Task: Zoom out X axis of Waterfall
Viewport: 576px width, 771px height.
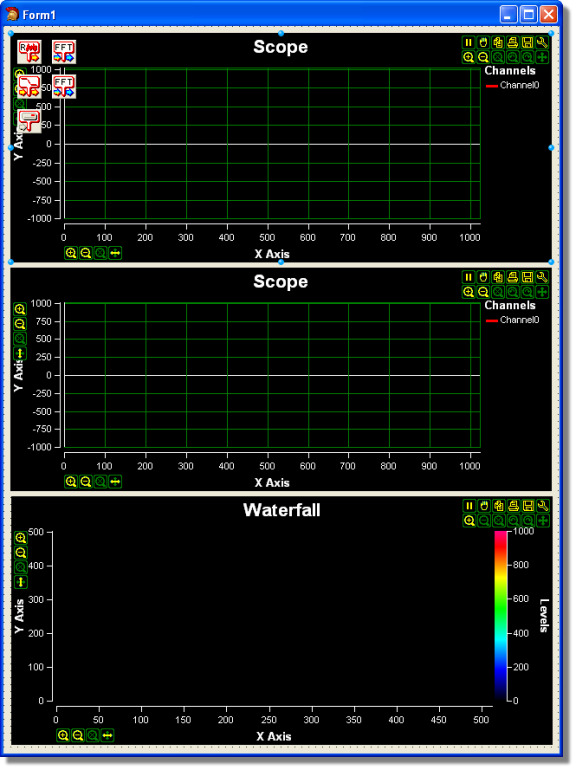Action: tap(78, 736)
